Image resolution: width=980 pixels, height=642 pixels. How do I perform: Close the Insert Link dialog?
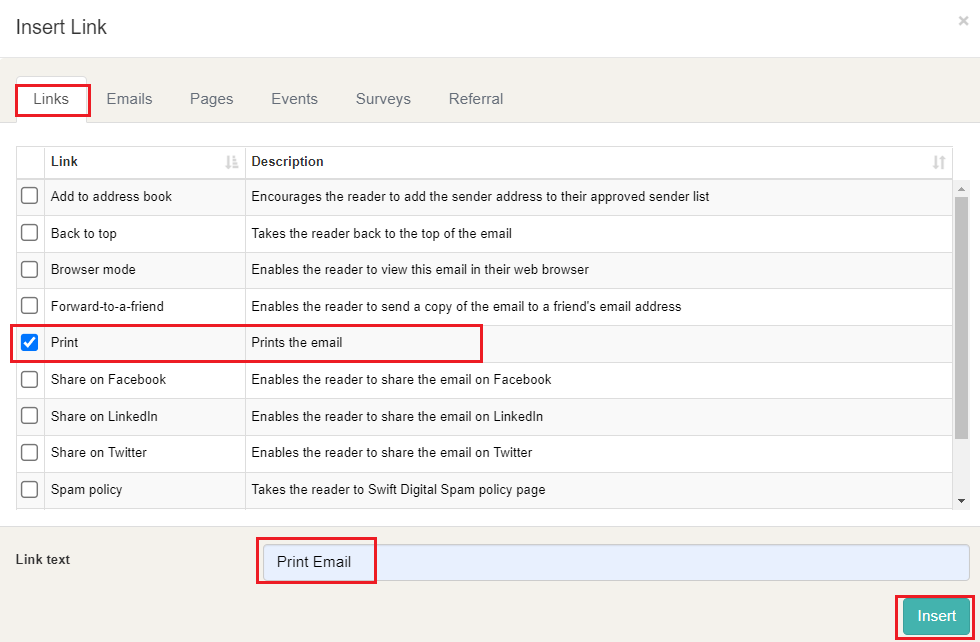[x=963, y=21]
